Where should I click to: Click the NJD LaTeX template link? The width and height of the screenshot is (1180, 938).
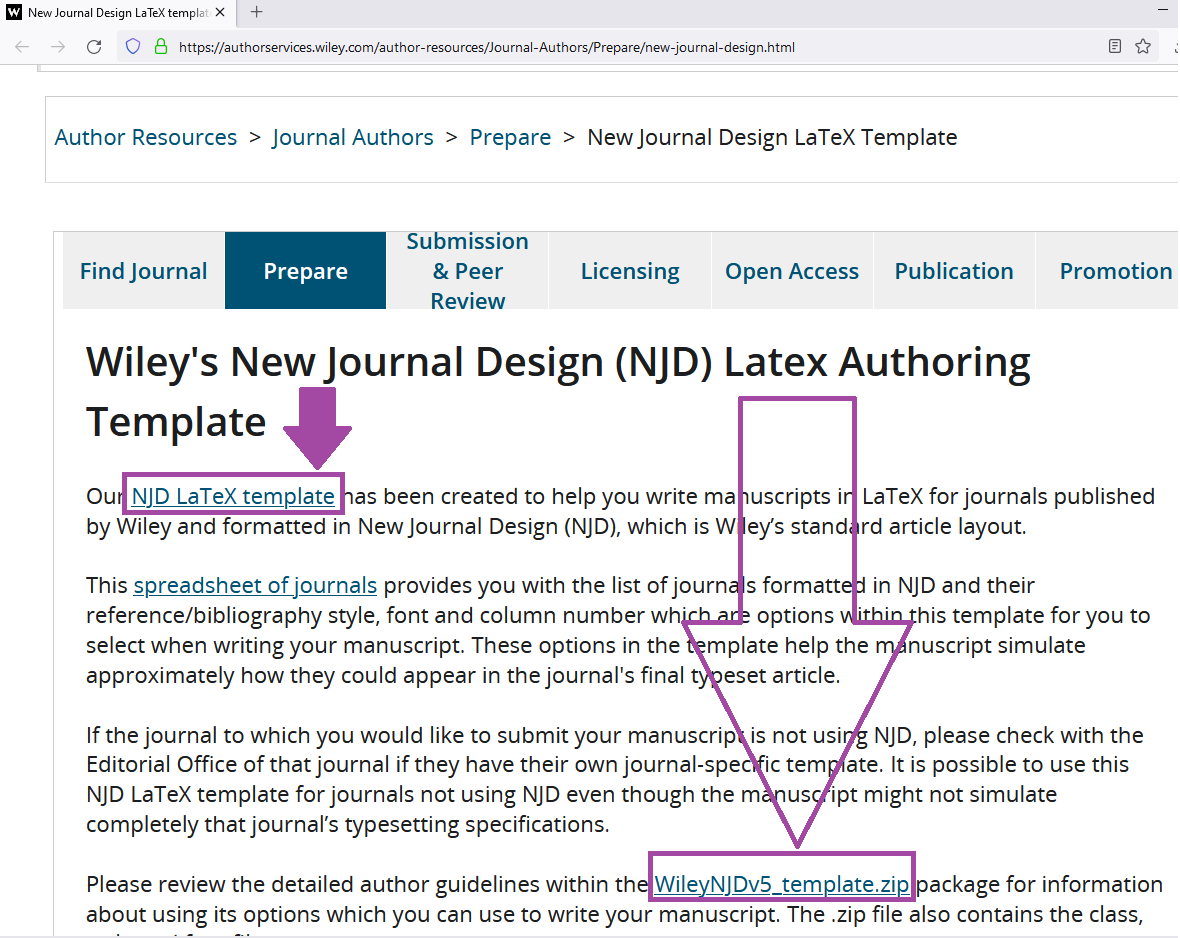pyautogui.click(x=233, y=496)
